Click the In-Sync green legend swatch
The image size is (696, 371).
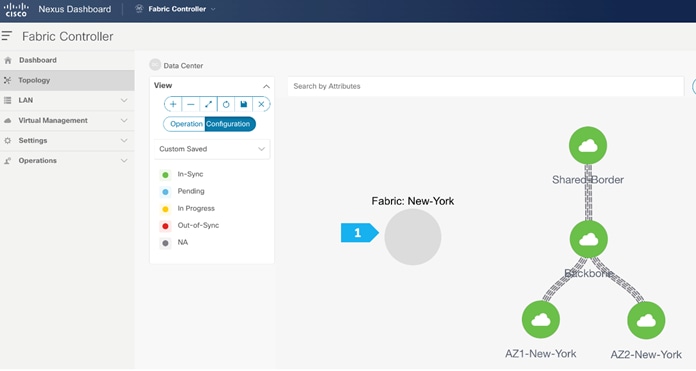click(165, 175)
